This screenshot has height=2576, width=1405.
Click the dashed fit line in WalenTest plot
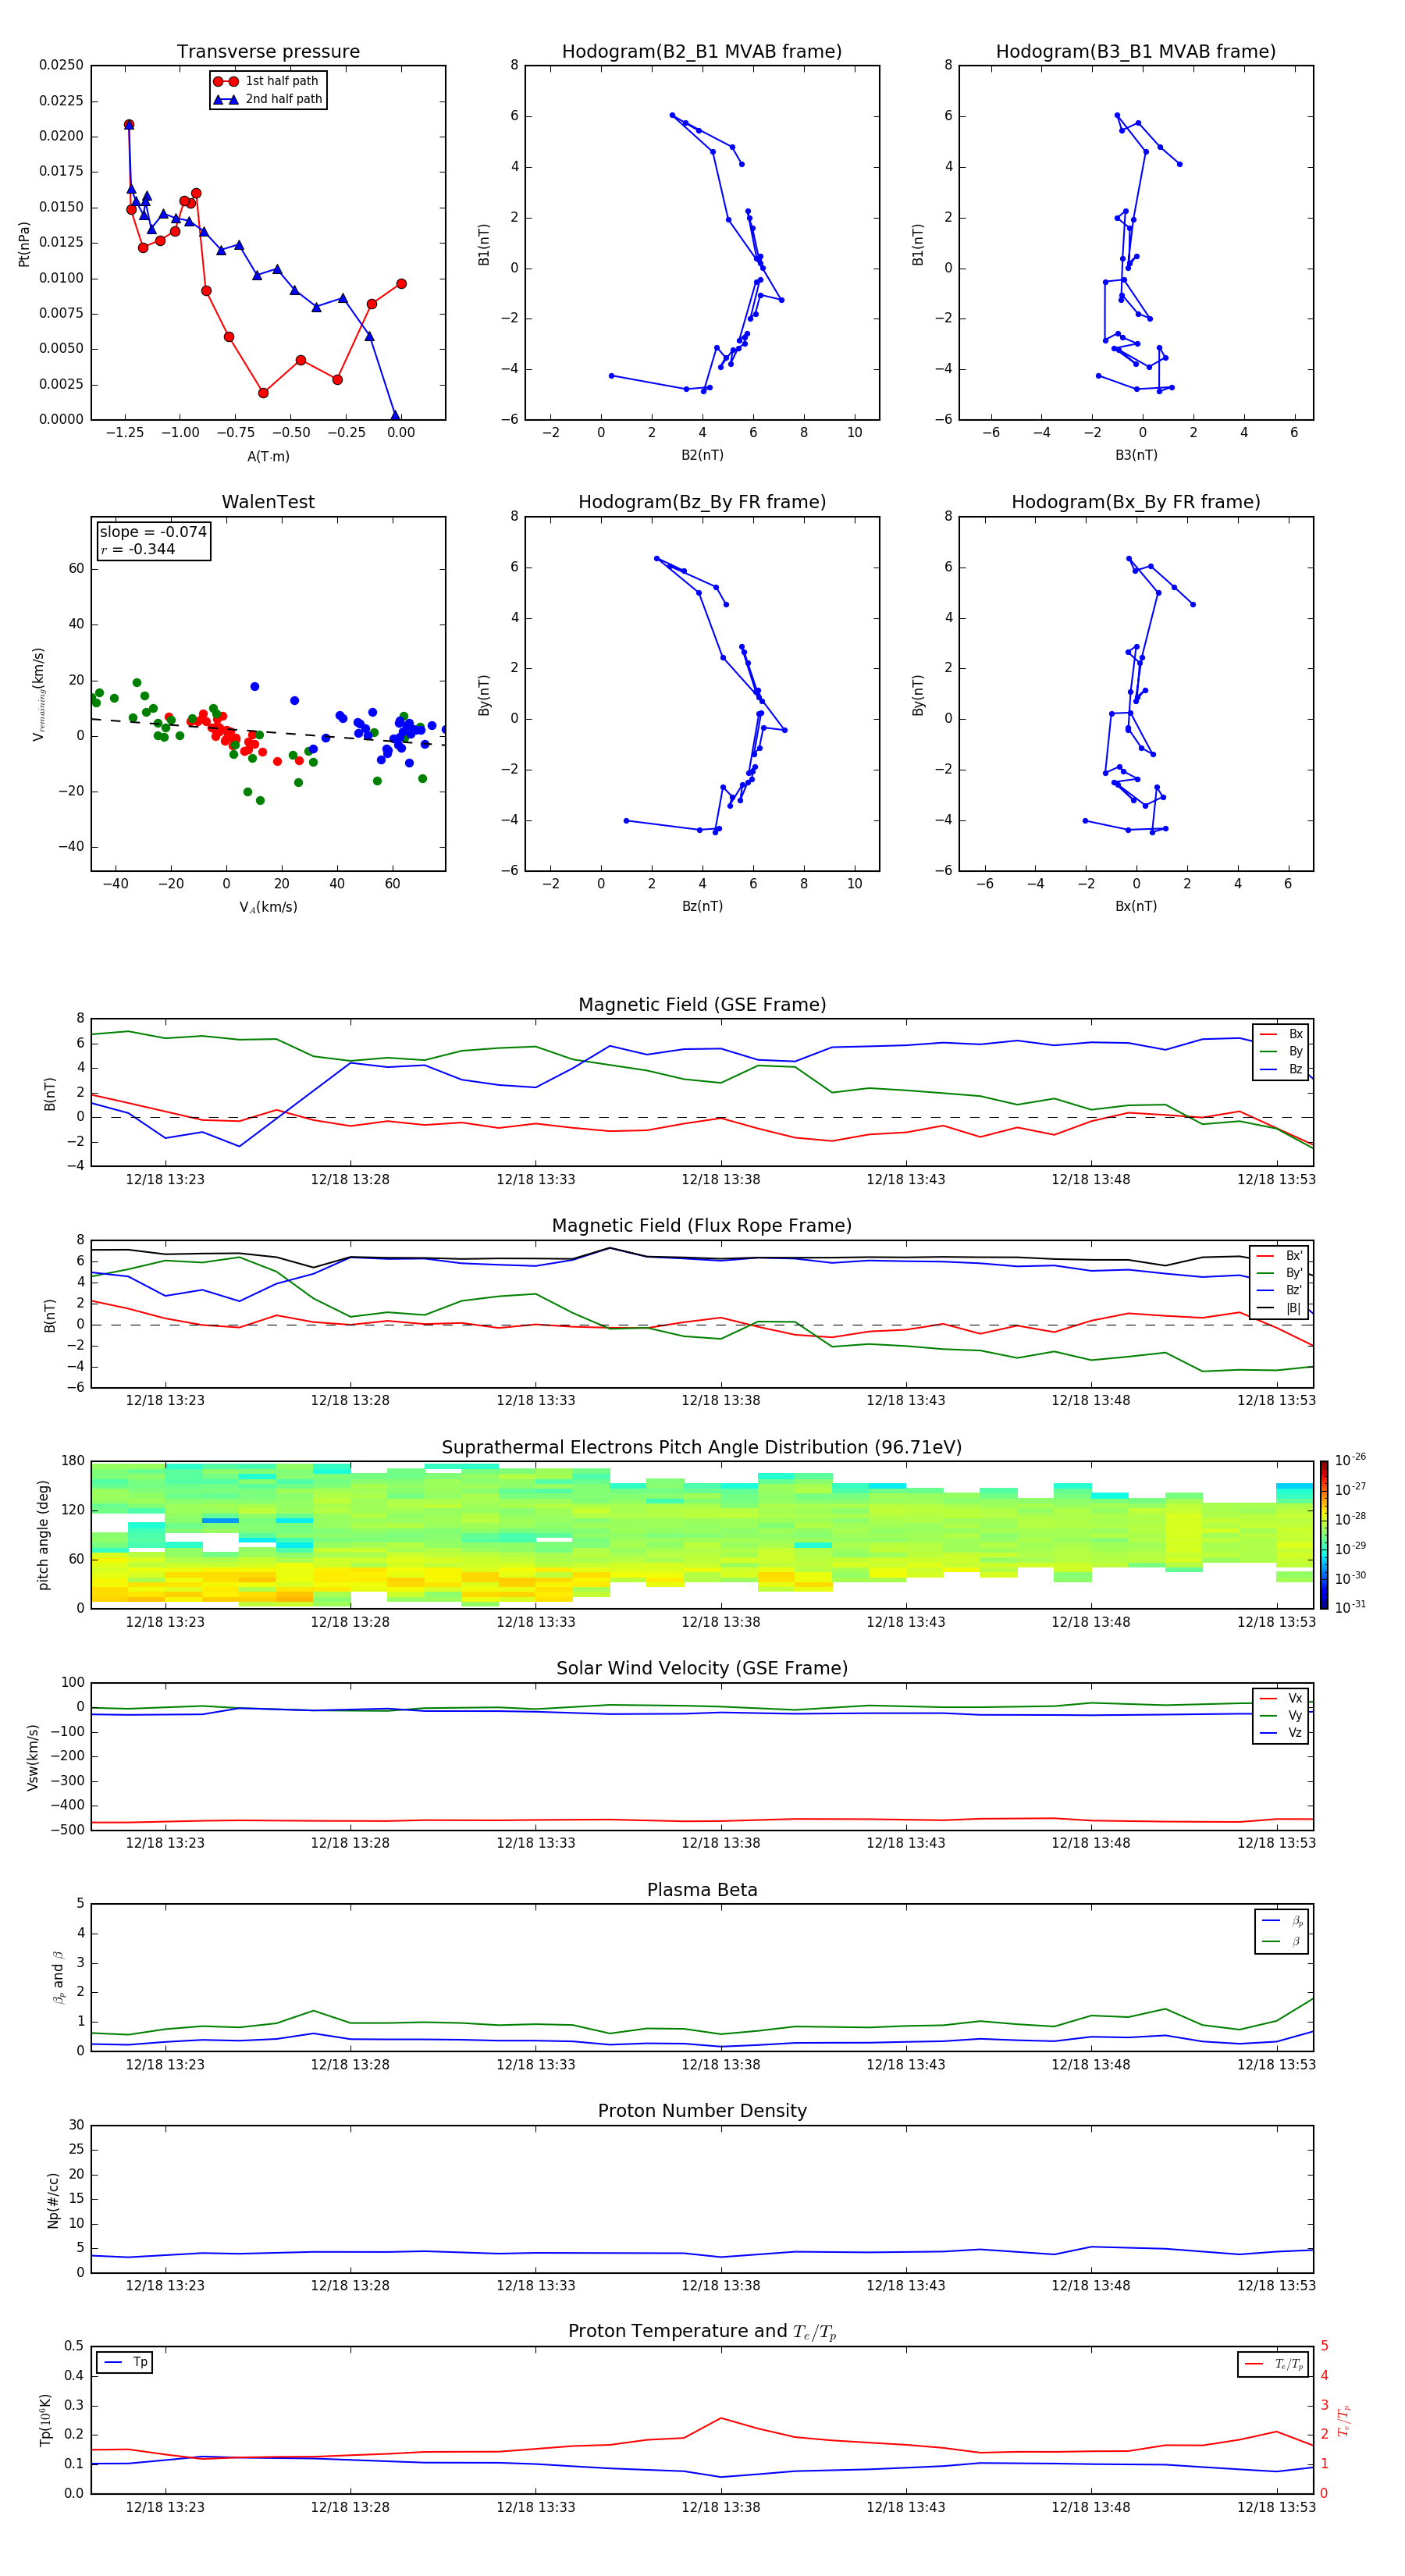[268, 731]
